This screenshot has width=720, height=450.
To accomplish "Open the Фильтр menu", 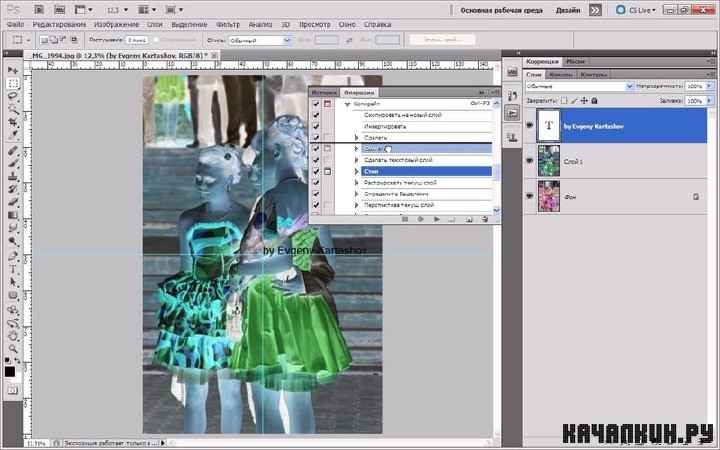I will (x=228, y=24).
